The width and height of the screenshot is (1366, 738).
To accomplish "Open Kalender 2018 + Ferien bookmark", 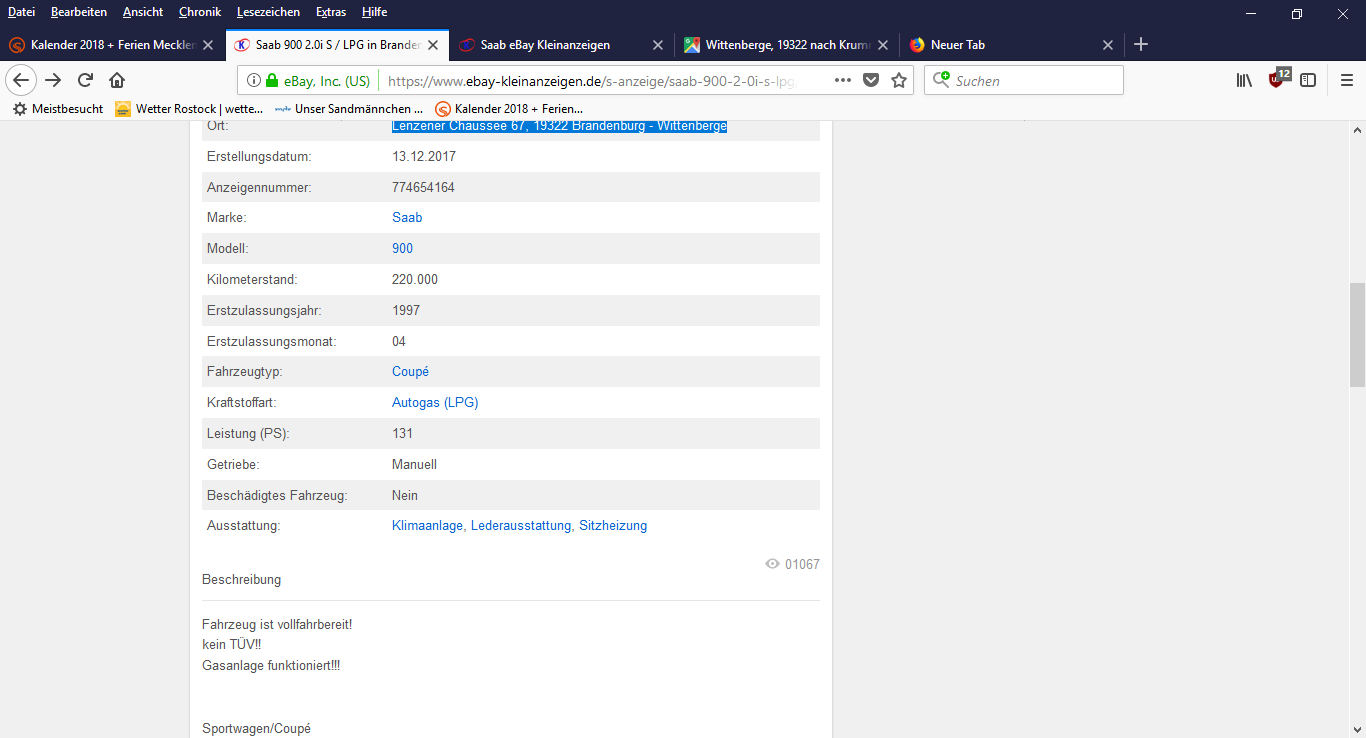I will click(509, 109).
